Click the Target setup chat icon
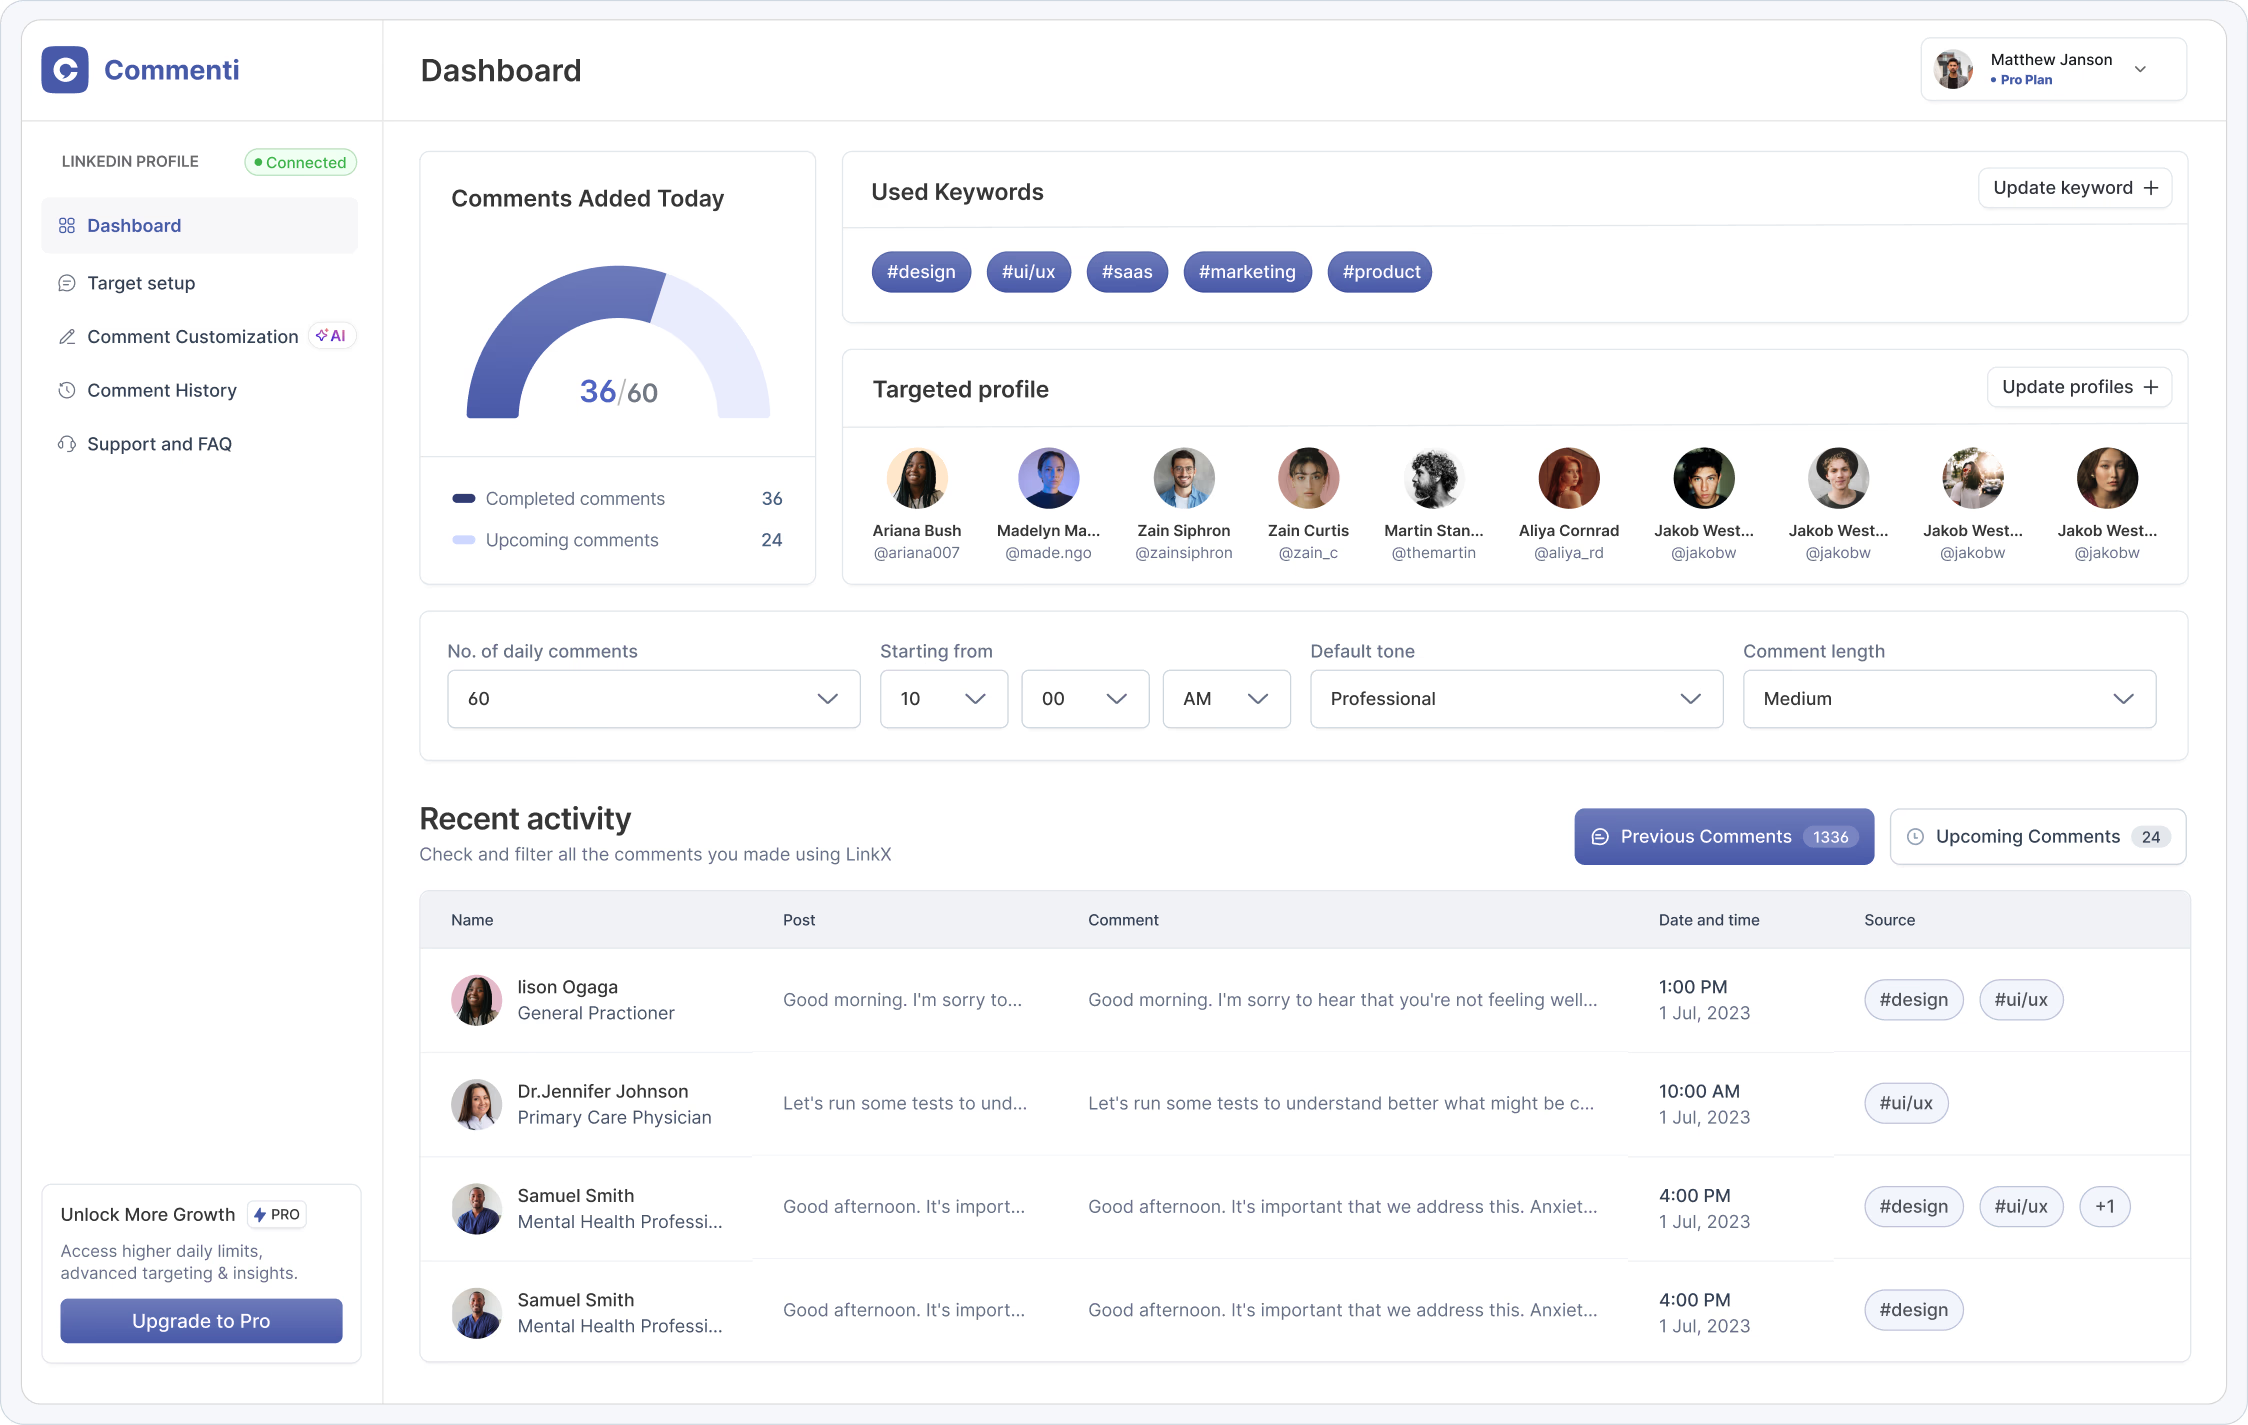This screenshot has width=2248, height=1425. [67, 283]
